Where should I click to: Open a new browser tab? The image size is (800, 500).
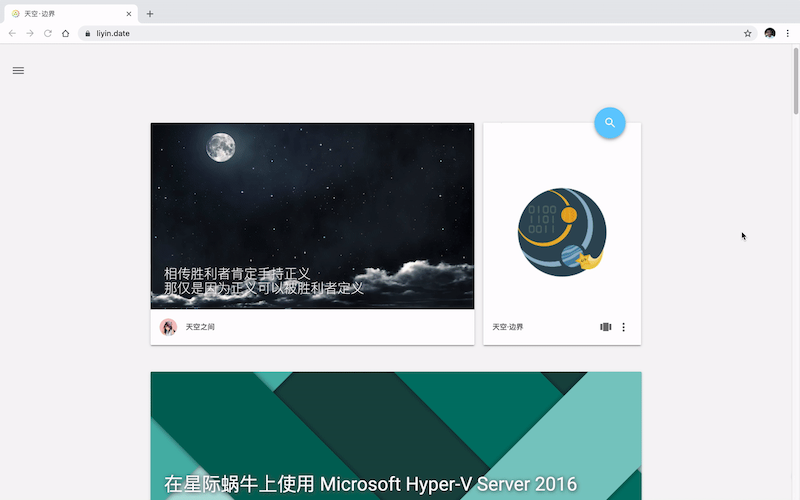pyautogui.click(x=150, y=14)
